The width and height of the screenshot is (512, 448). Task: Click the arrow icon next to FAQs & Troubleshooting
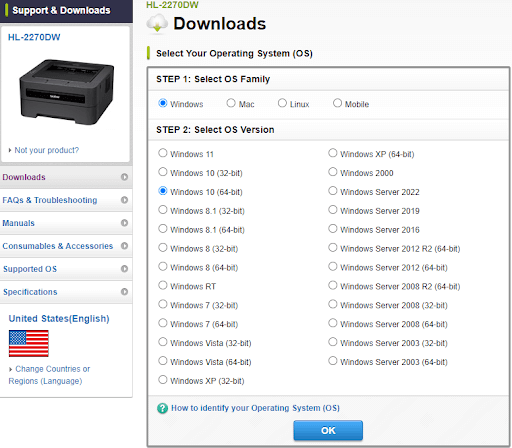[x=124, y=200]
